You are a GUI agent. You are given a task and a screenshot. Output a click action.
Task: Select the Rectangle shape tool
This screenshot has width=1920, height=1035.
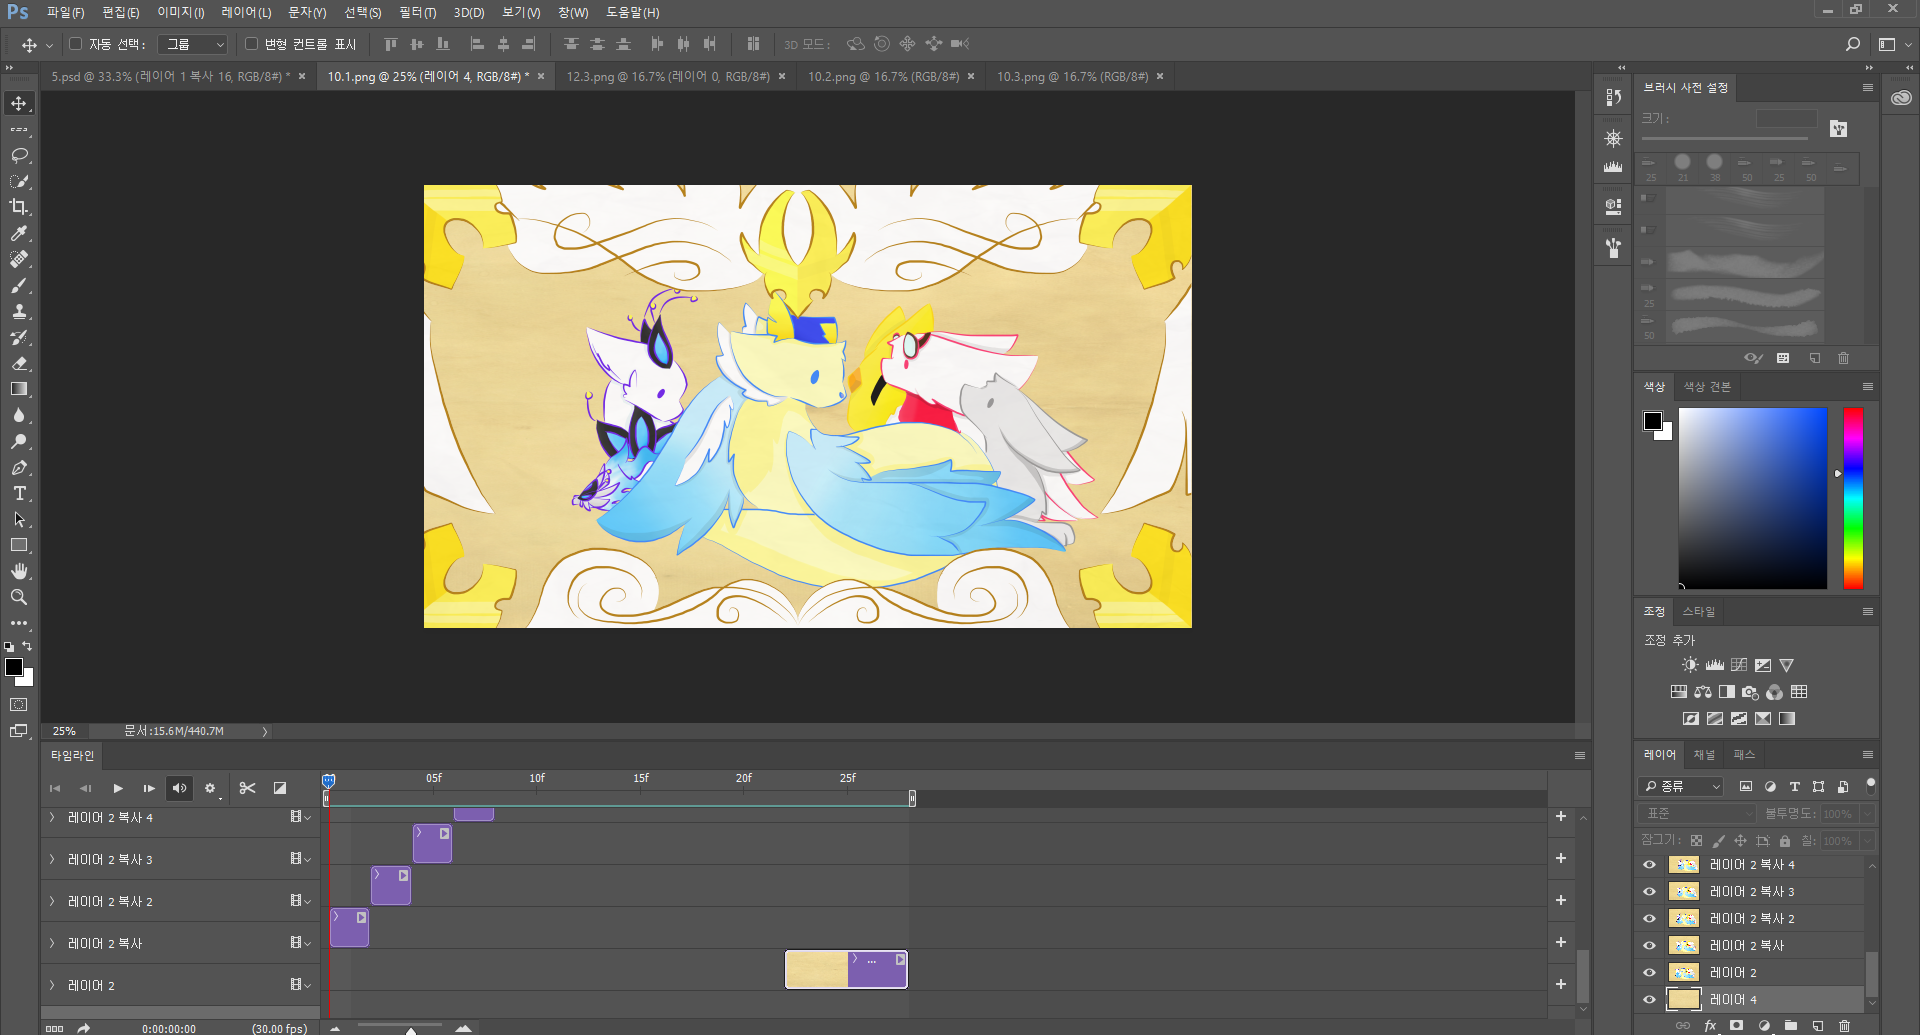coord(19,545)
